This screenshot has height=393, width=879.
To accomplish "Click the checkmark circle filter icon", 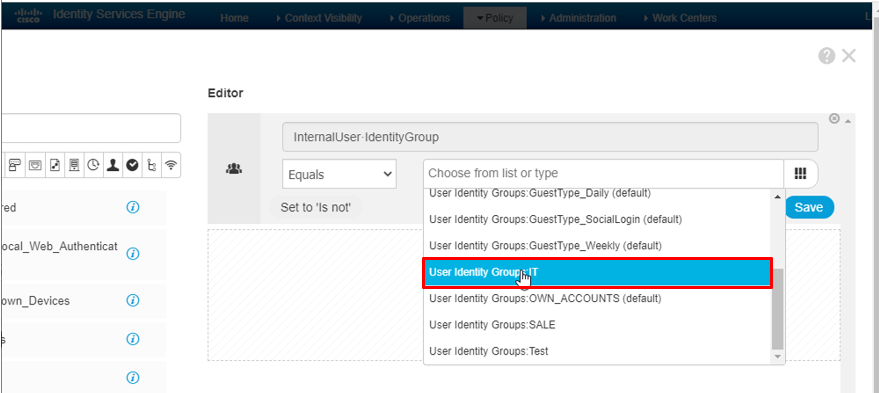I will [132, 165].
